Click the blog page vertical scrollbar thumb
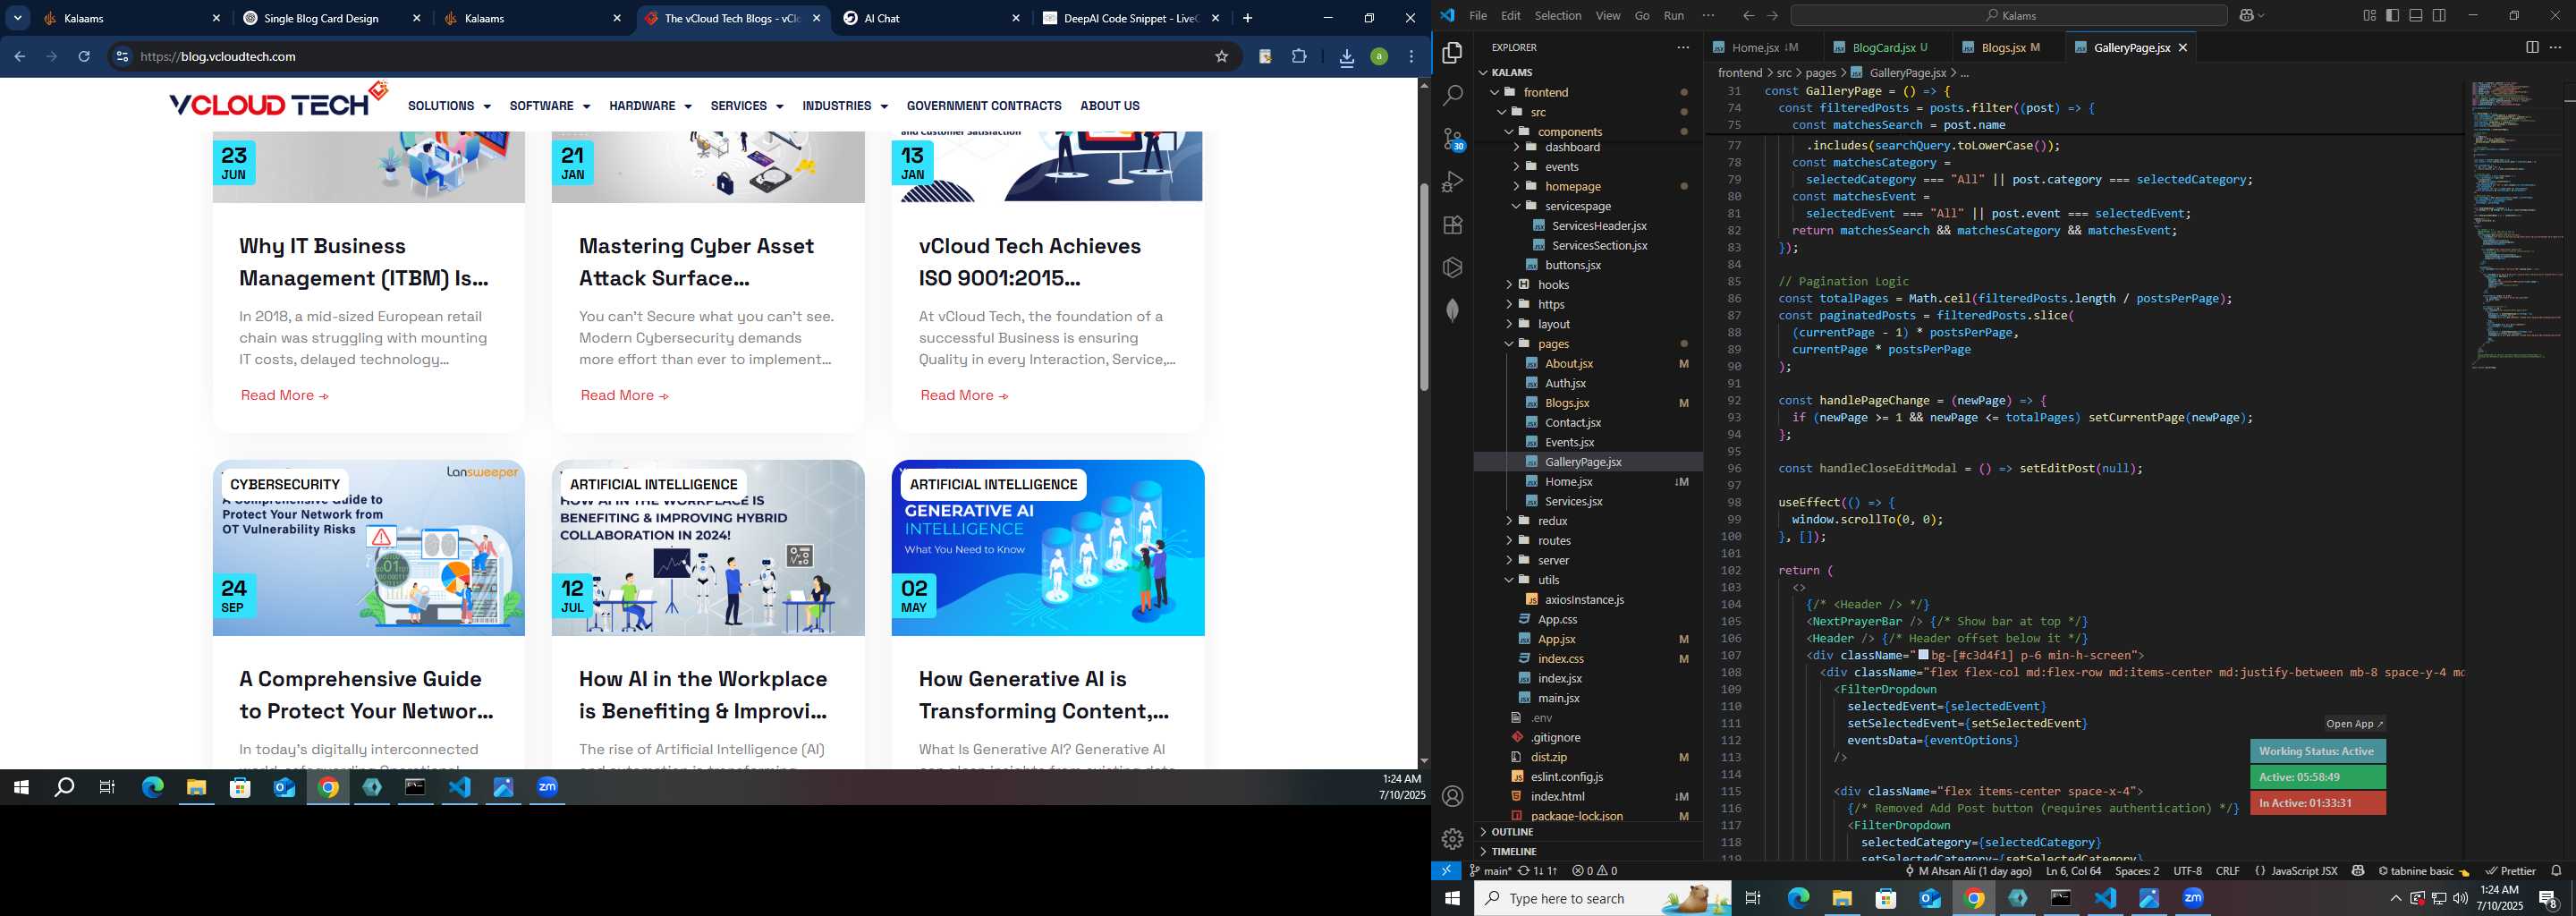The height and width of the screenshot is (916, 2576). tap(1423, 287)
